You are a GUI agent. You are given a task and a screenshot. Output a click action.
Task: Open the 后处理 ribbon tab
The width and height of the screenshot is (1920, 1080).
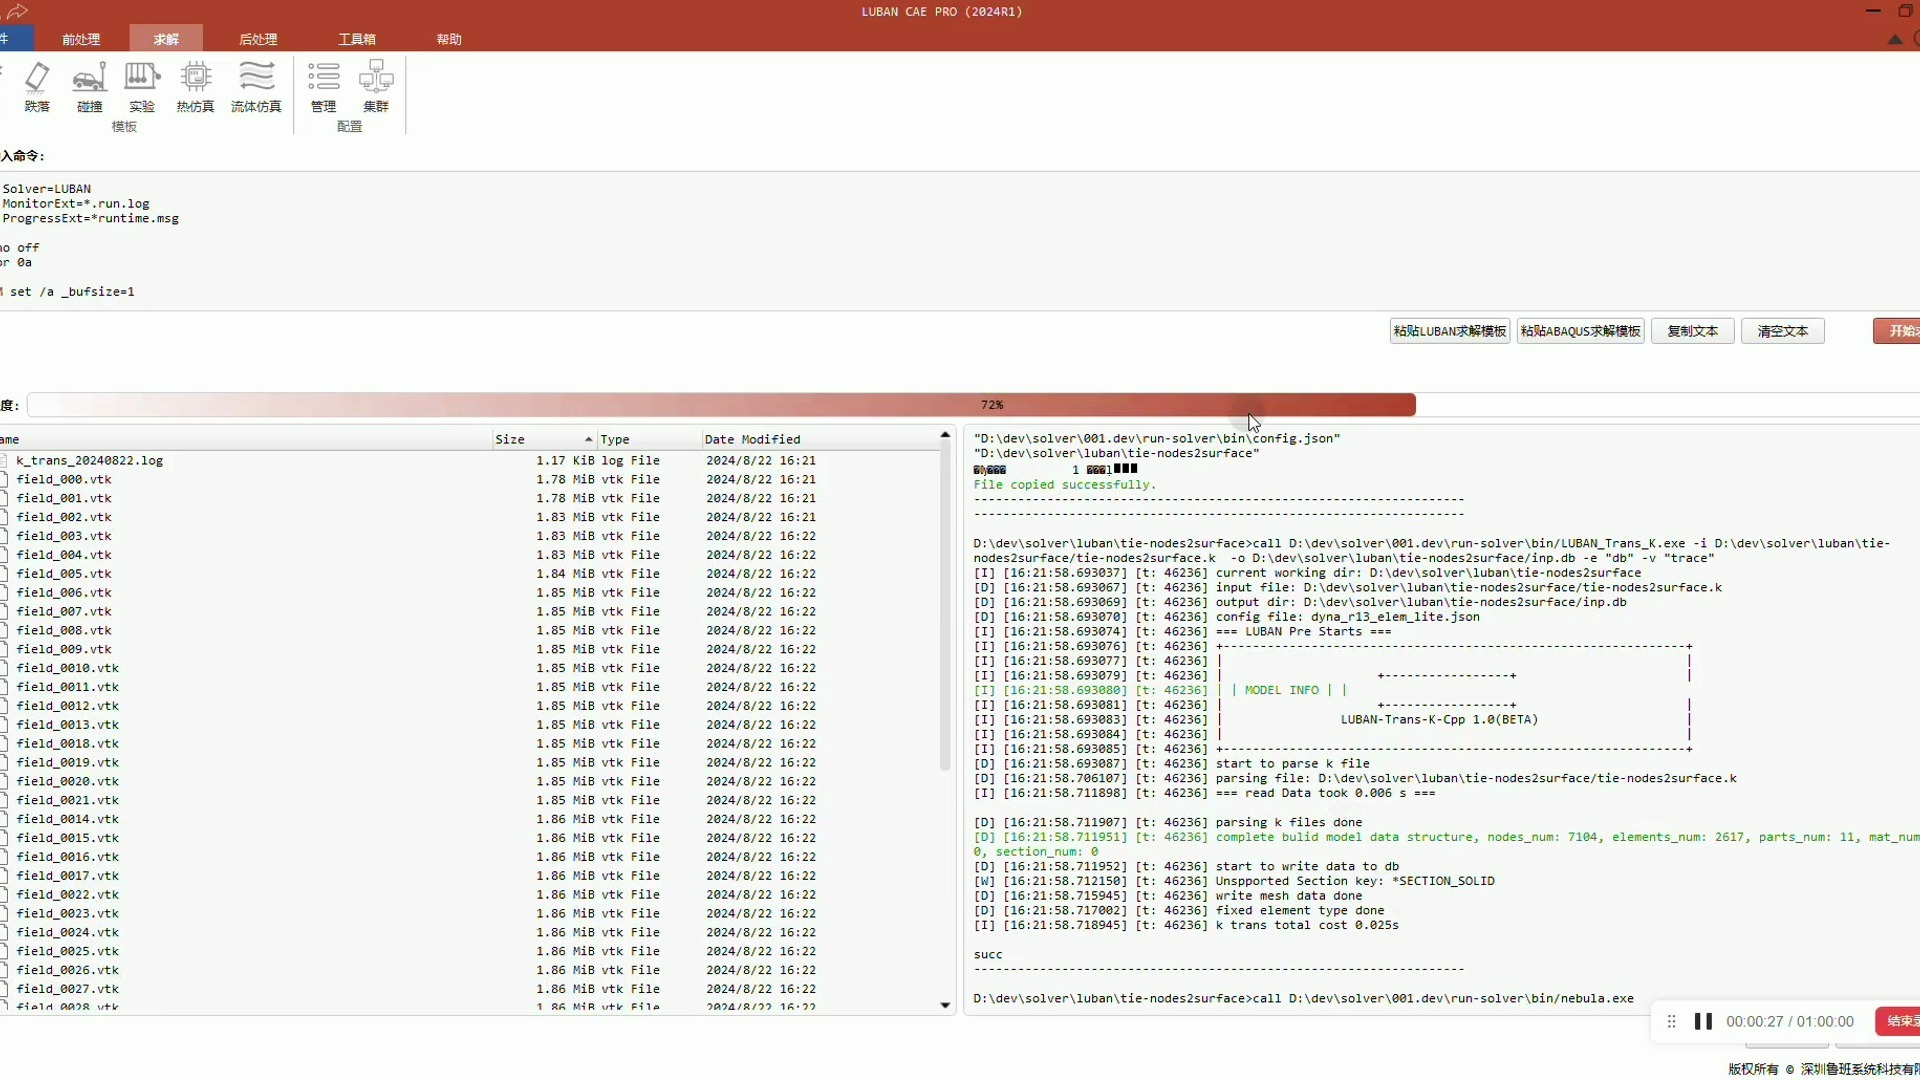click(258, 39)
